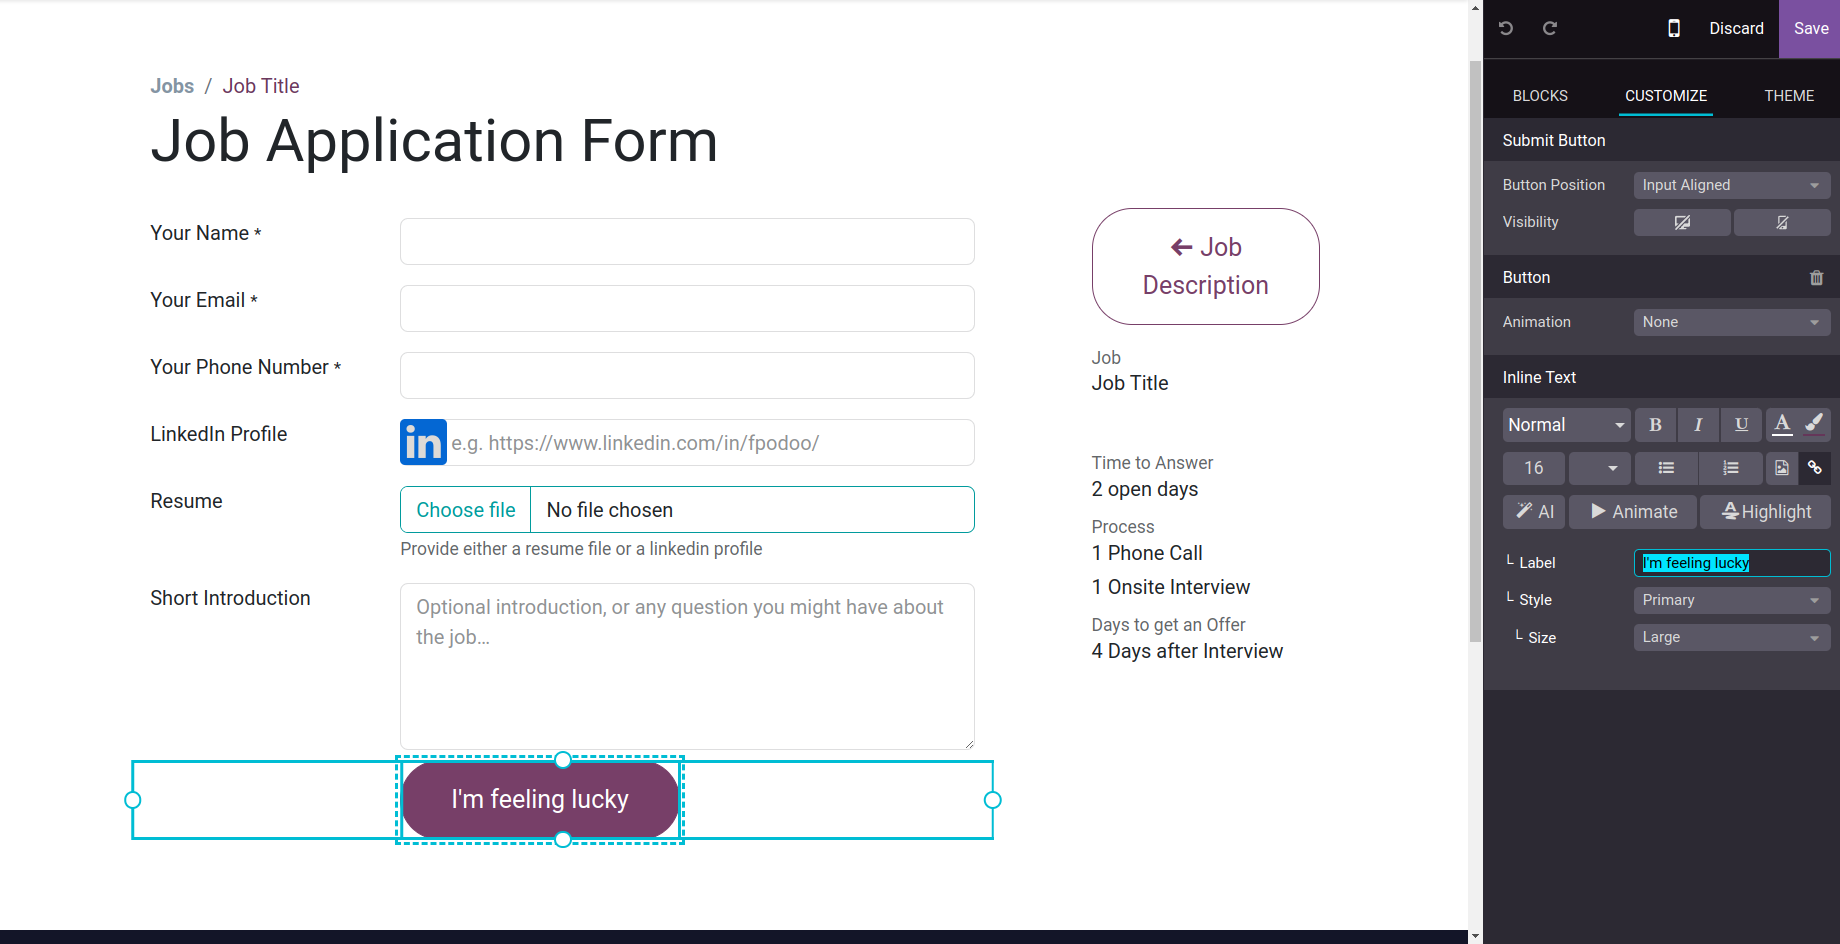Viewport: 1840px width, 944px height.
Task: Delete the Button with trash icon
Action: (1816, 278)
